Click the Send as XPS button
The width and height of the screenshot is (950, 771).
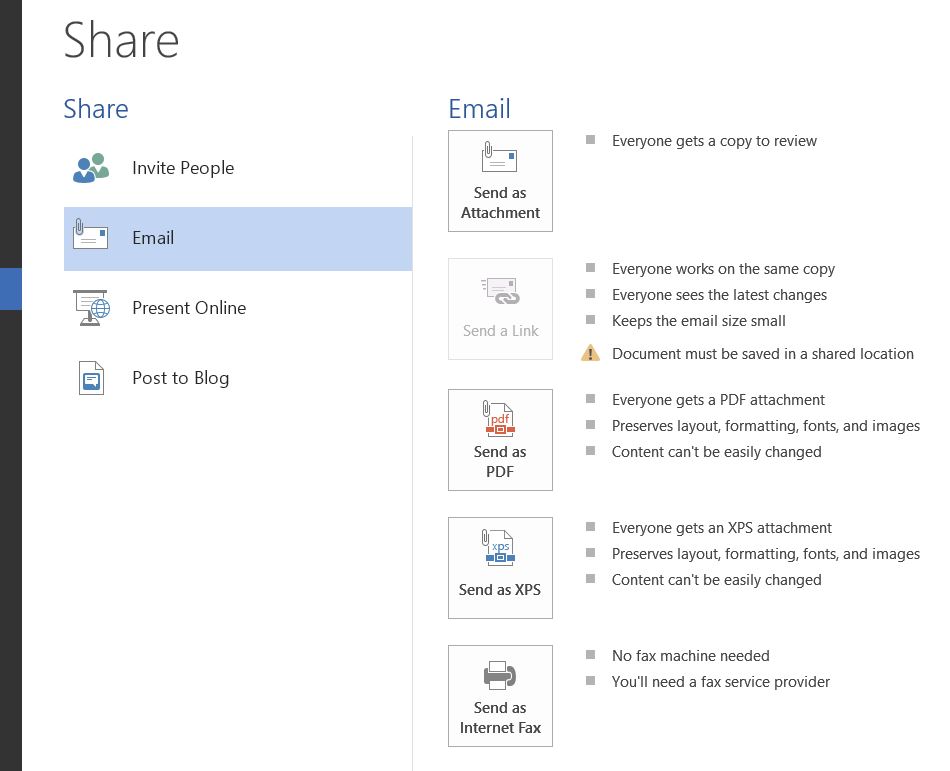[500, 568]
